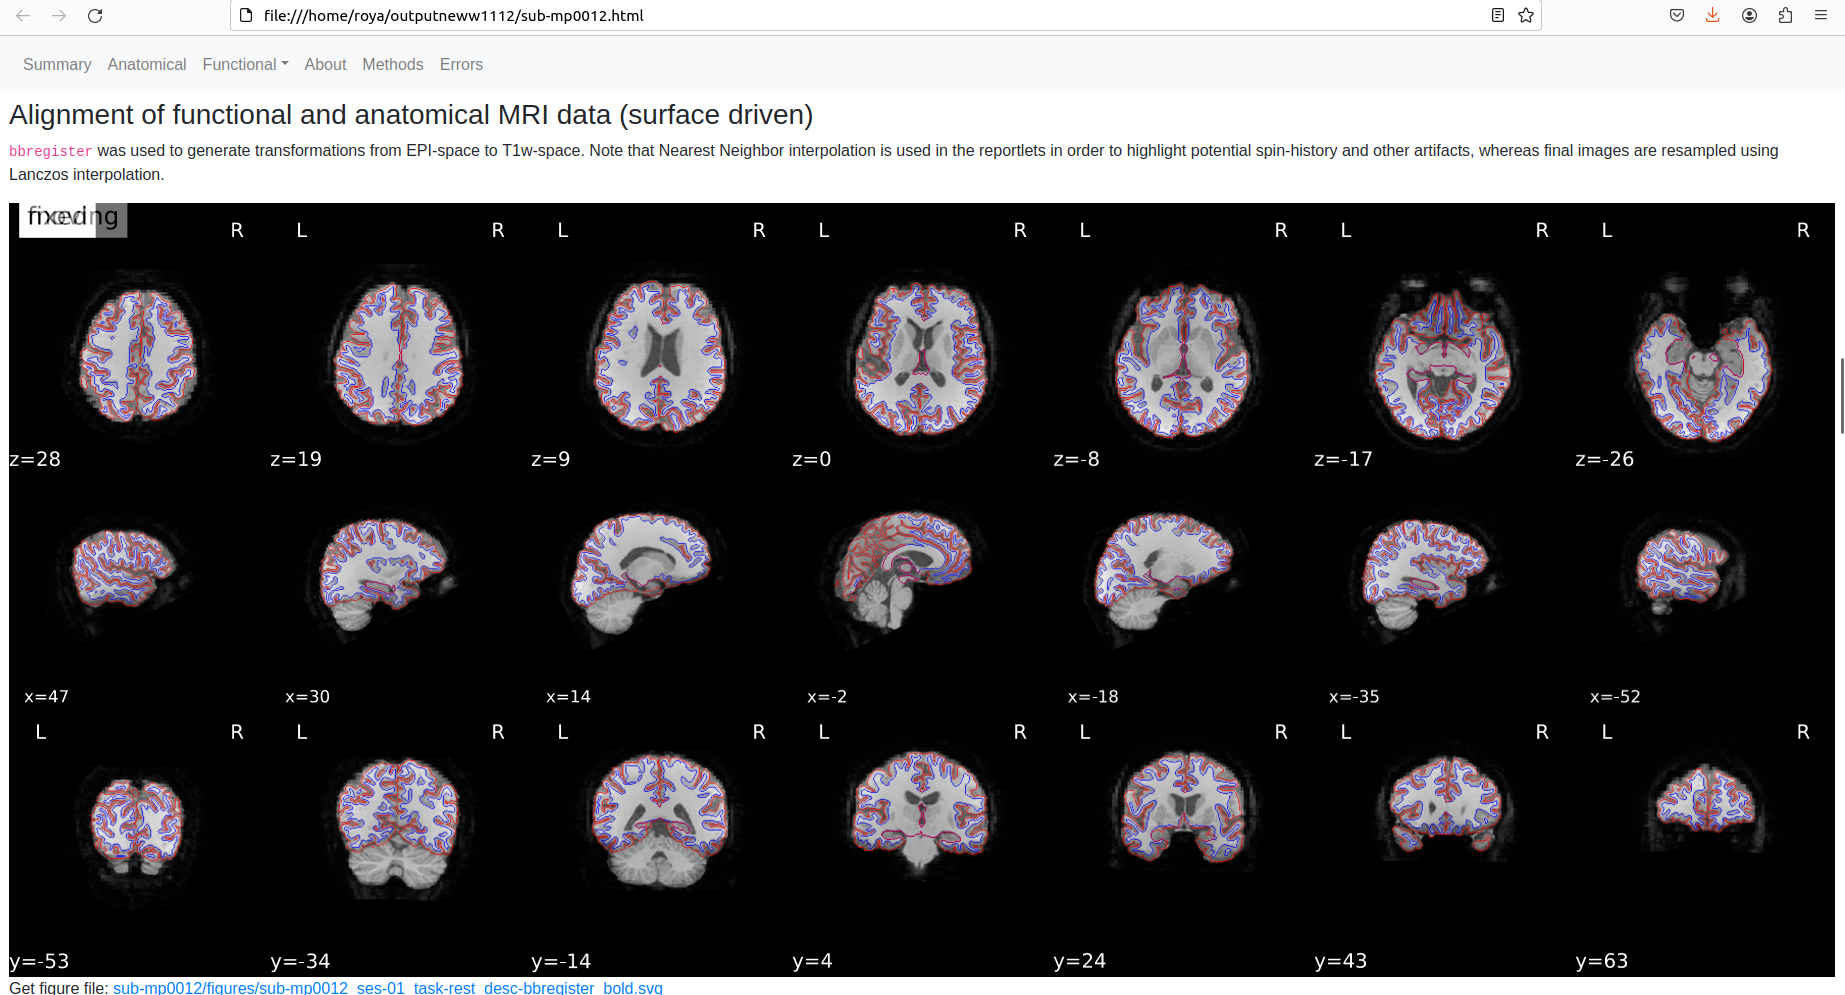
Task: Open the Summary nav link
Action: [x=57, y=64]
